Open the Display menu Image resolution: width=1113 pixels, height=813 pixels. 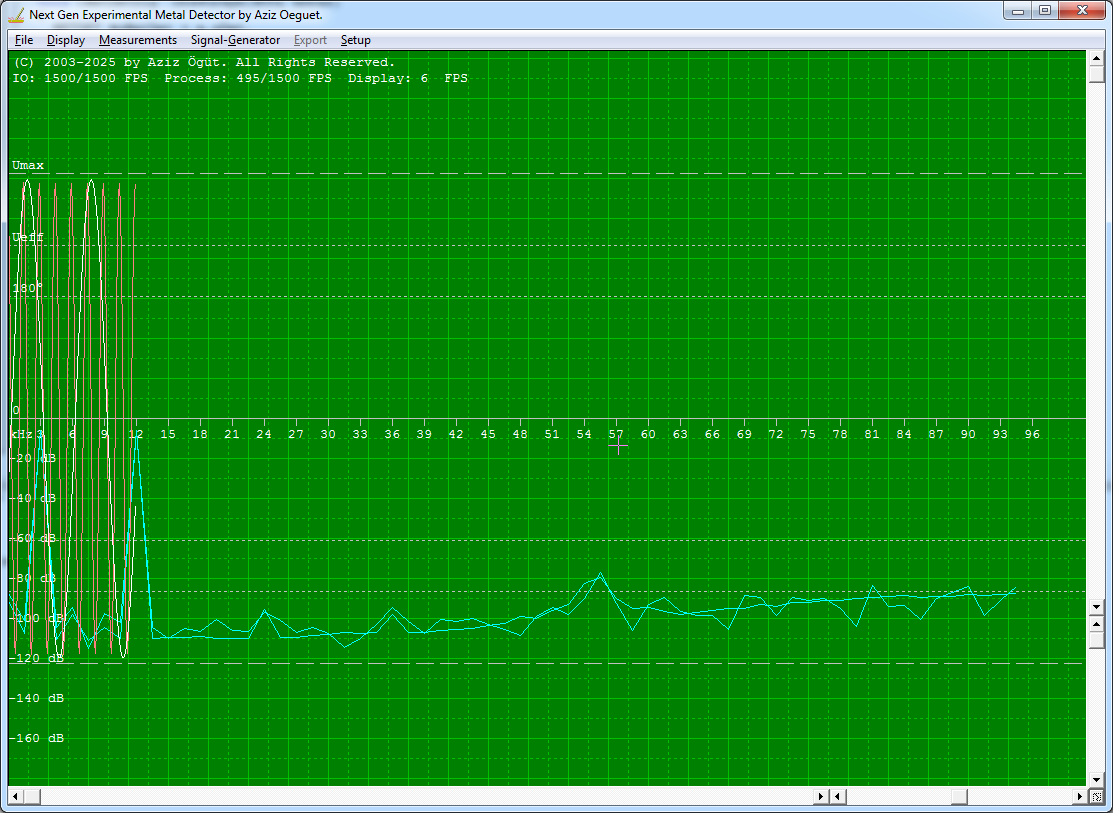[65, 40]
